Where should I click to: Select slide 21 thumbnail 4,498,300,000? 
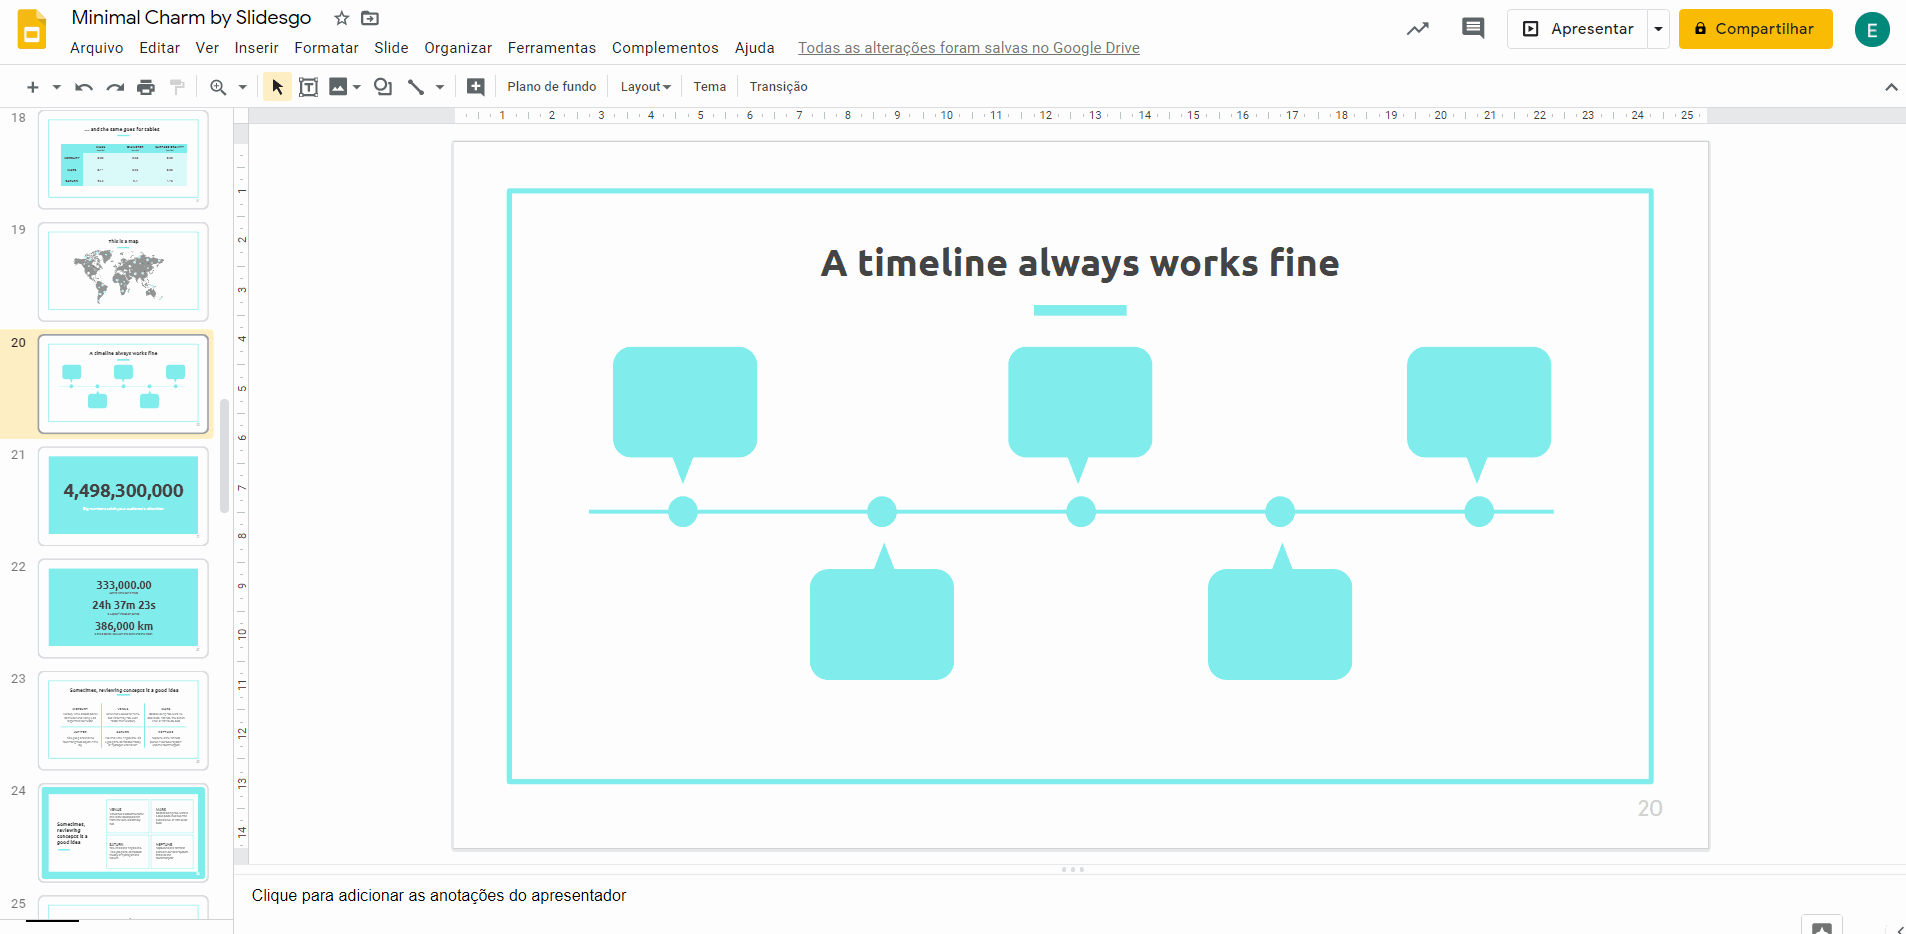point(123,496)
